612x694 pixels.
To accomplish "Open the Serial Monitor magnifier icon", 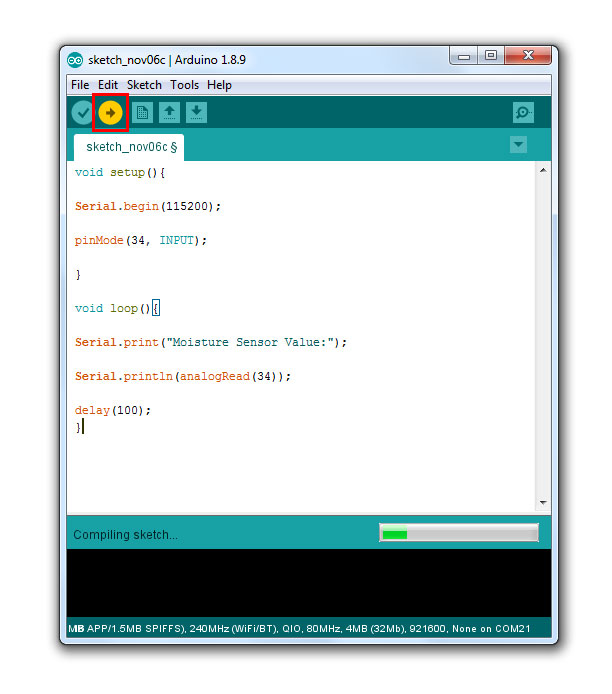I will tap(523, 112).
